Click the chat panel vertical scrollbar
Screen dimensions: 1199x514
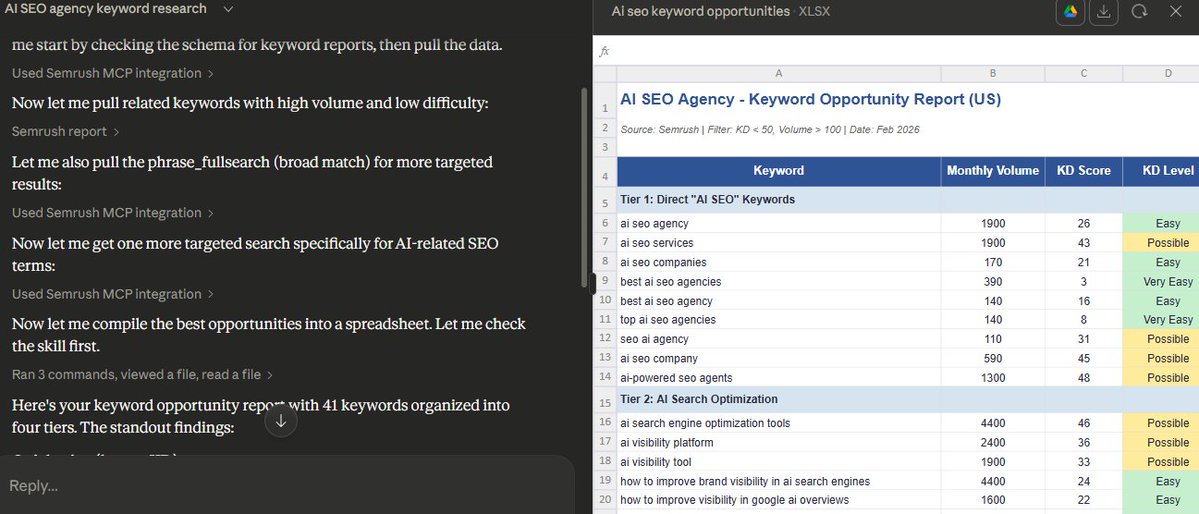584,187
